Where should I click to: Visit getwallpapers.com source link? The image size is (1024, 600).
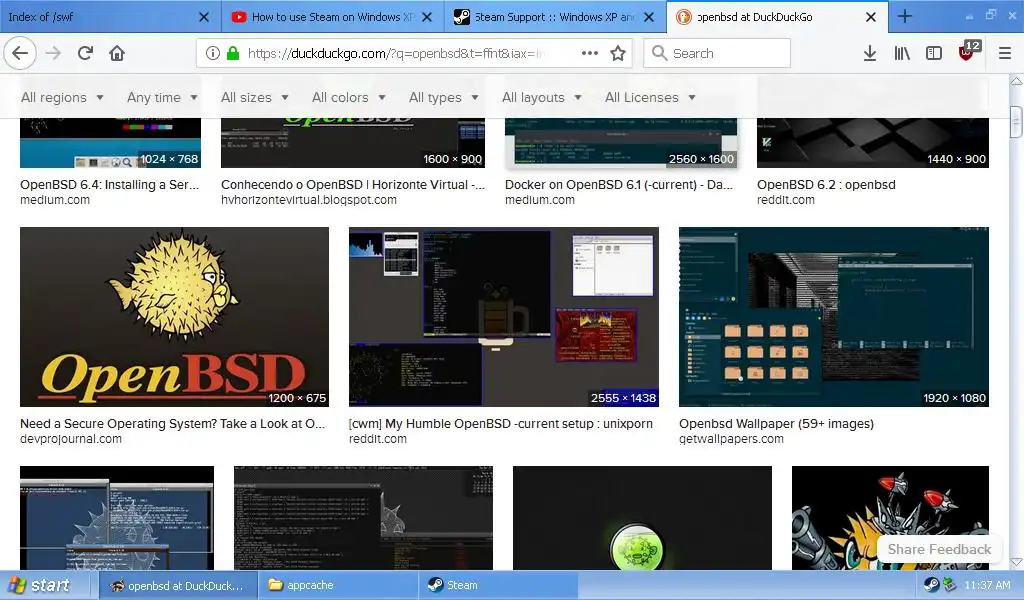tap(731, 439)
